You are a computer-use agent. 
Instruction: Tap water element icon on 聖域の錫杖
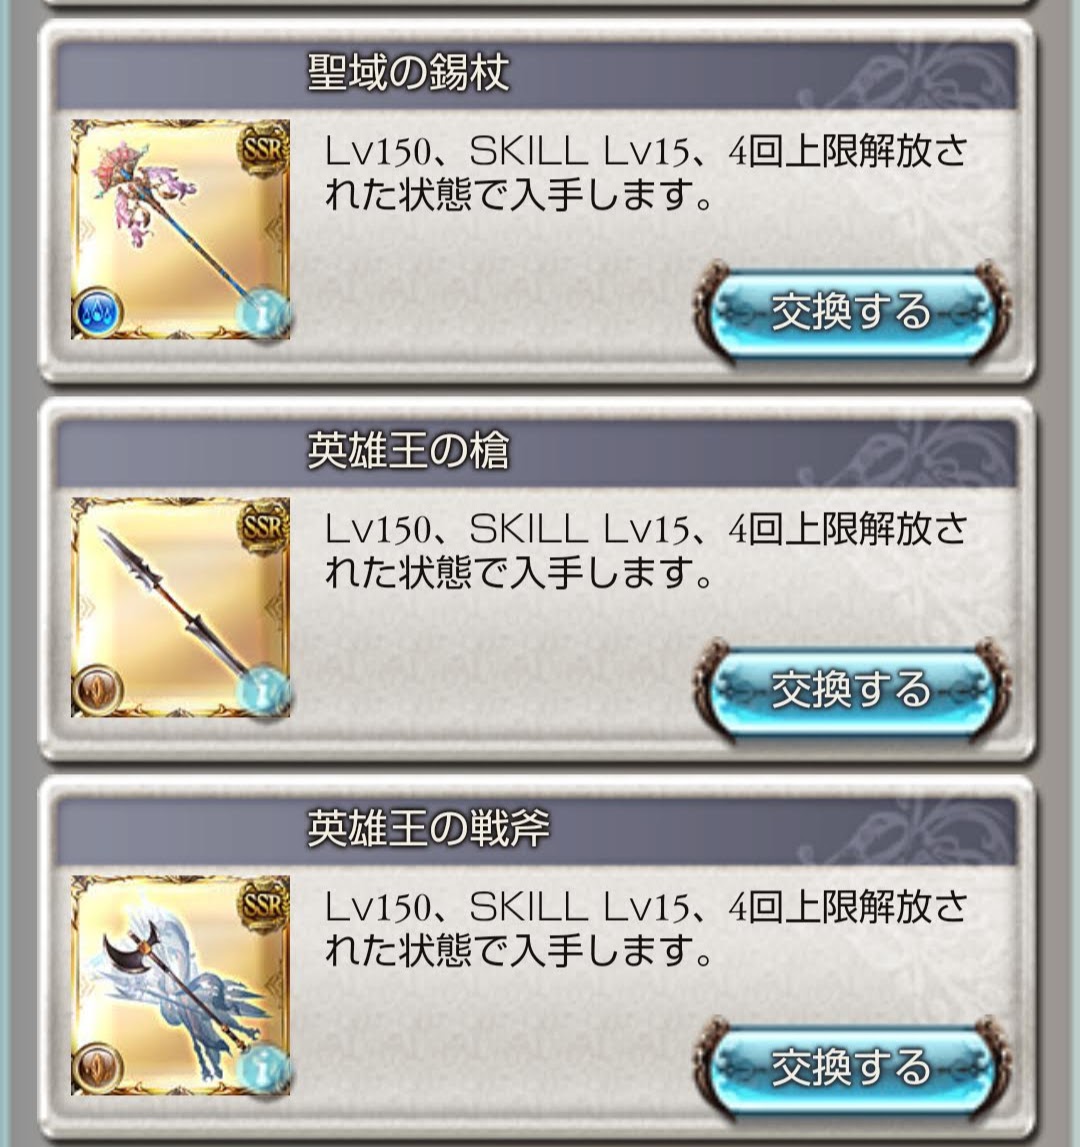pyautogui.click(x=97, y=313)
